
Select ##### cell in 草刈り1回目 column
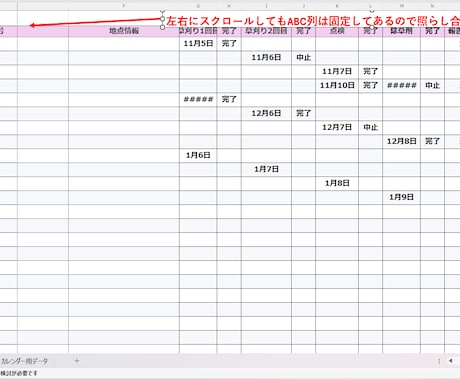(x=198, y=100)
